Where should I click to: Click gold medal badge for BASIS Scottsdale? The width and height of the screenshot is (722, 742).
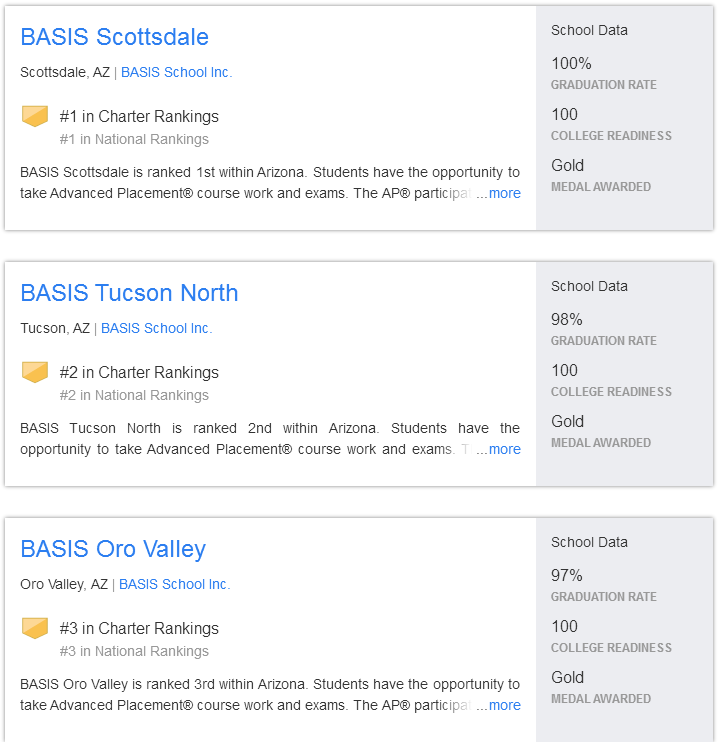[35, 116]
